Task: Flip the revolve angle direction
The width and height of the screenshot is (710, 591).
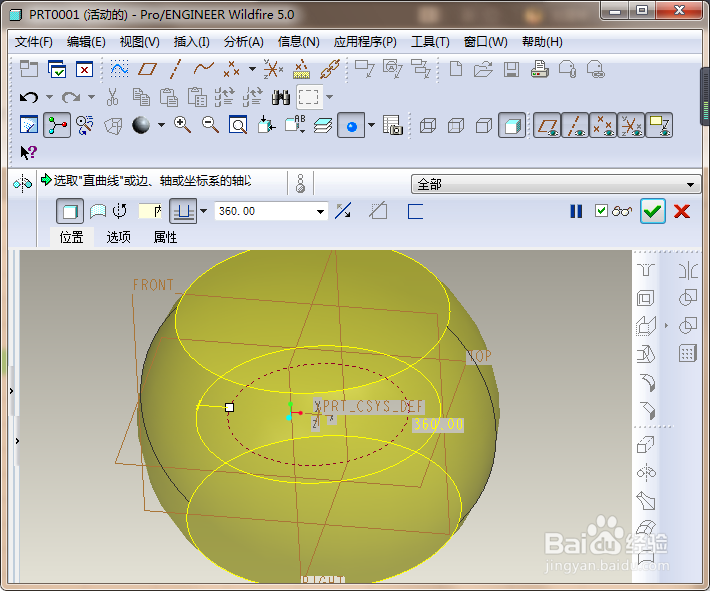Action: coord(343,211)
